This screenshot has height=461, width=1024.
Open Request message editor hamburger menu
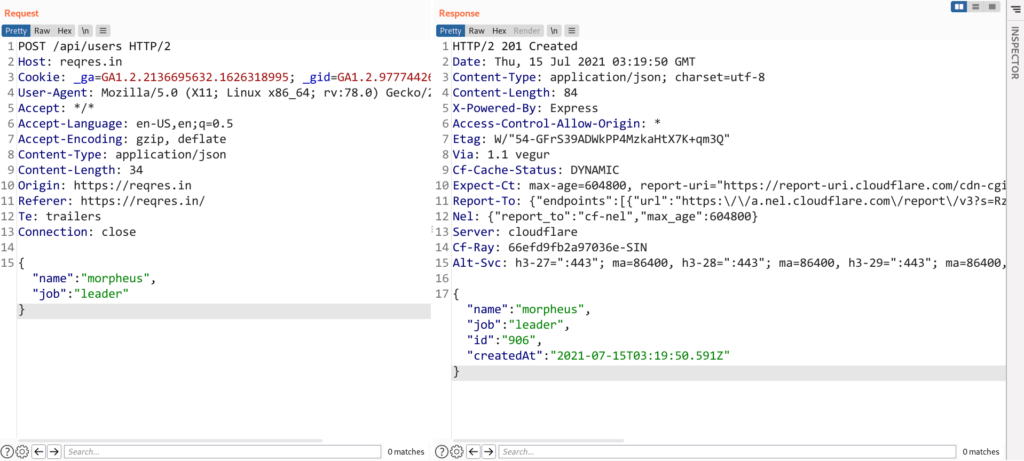click(104, 30)
